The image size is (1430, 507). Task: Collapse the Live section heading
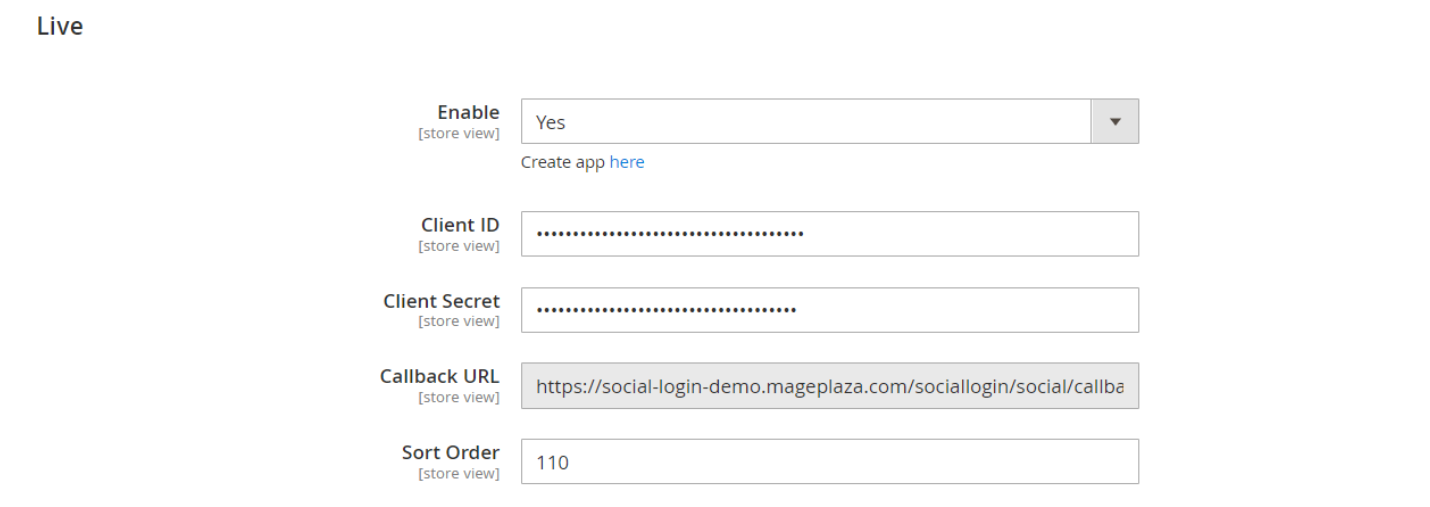(60, 27)
